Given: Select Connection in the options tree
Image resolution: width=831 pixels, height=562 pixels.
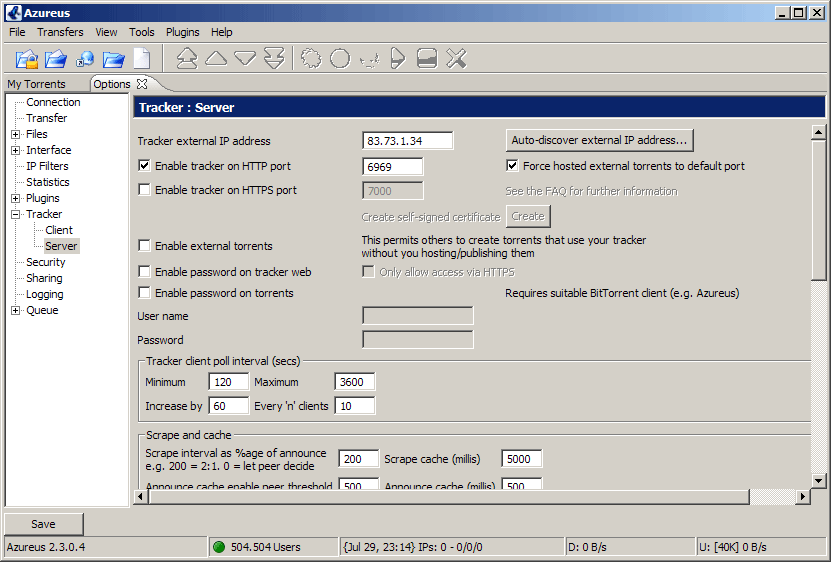Looking at the screenshot, I should coord(53,102).
